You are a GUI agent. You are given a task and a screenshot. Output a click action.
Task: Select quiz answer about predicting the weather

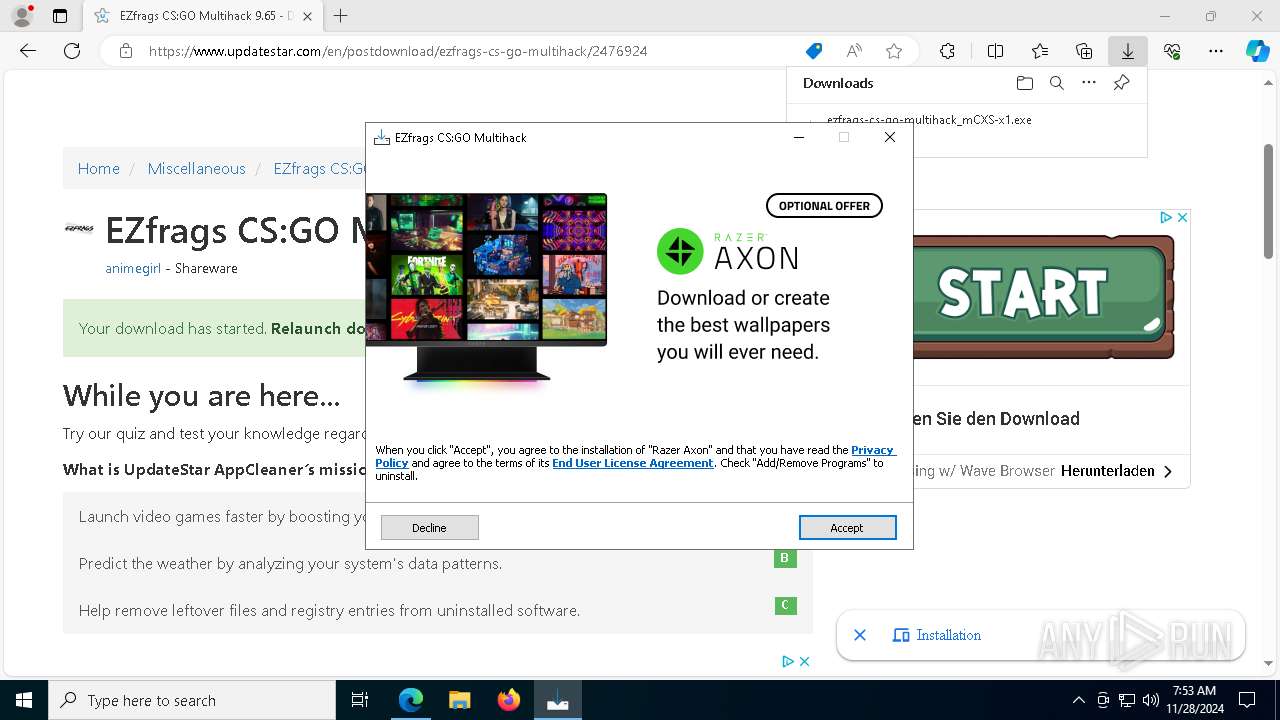point(290,564)
